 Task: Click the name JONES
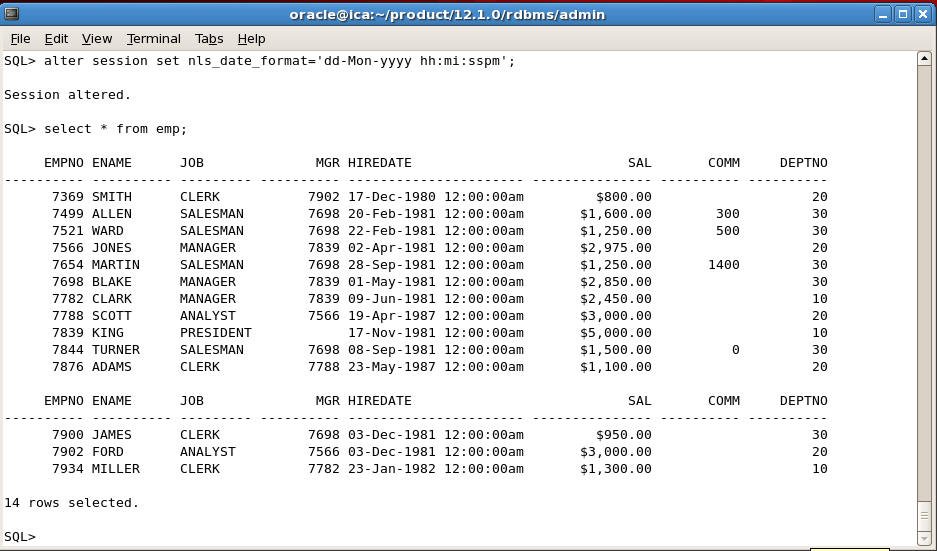coord(112,248)
